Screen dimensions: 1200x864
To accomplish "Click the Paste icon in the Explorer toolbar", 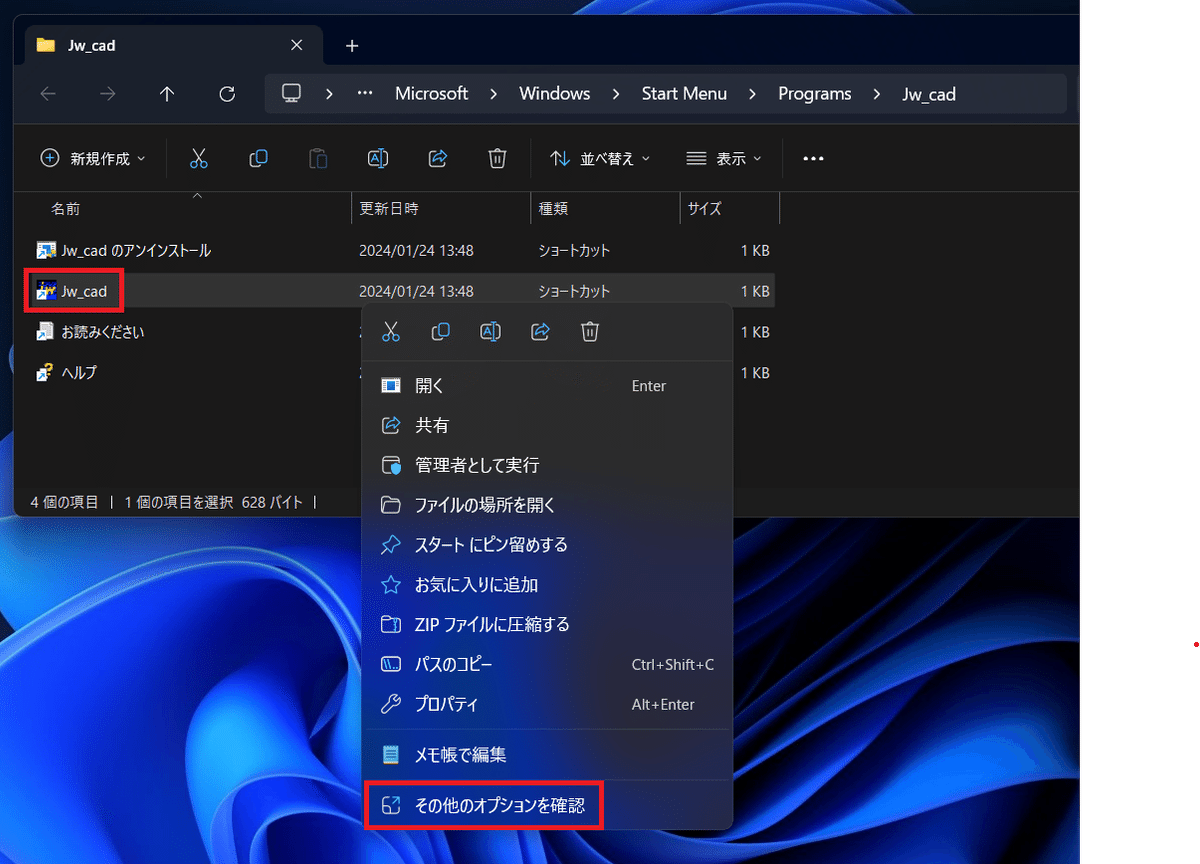I will 318,158.
